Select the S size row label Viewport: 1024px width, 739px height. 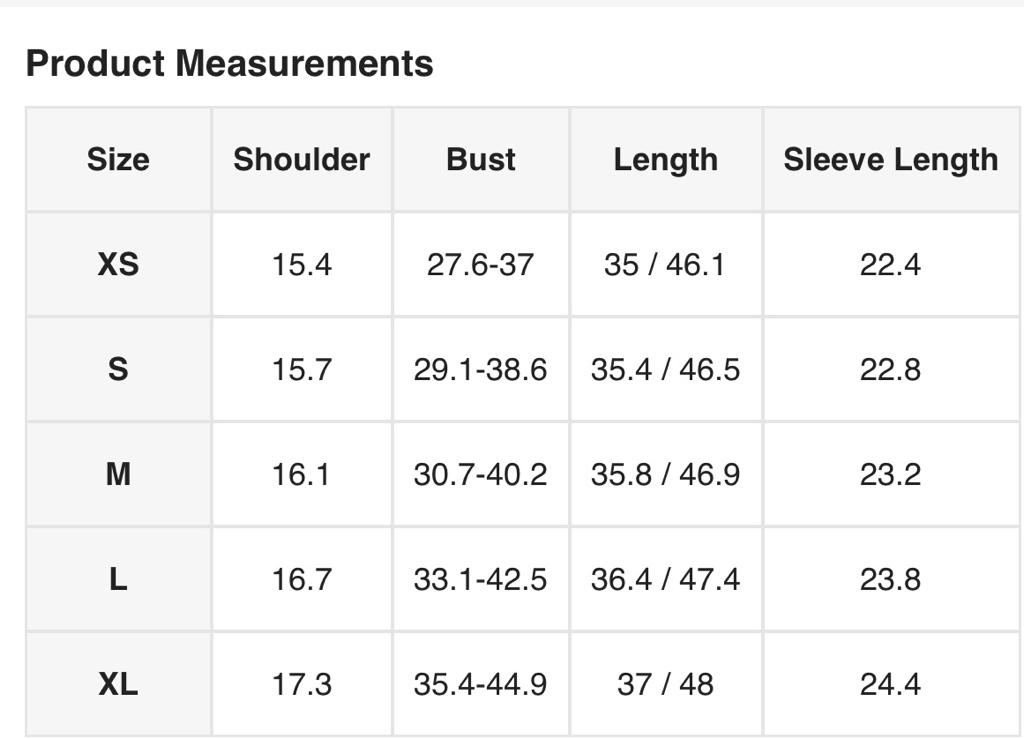coord(118,370)
